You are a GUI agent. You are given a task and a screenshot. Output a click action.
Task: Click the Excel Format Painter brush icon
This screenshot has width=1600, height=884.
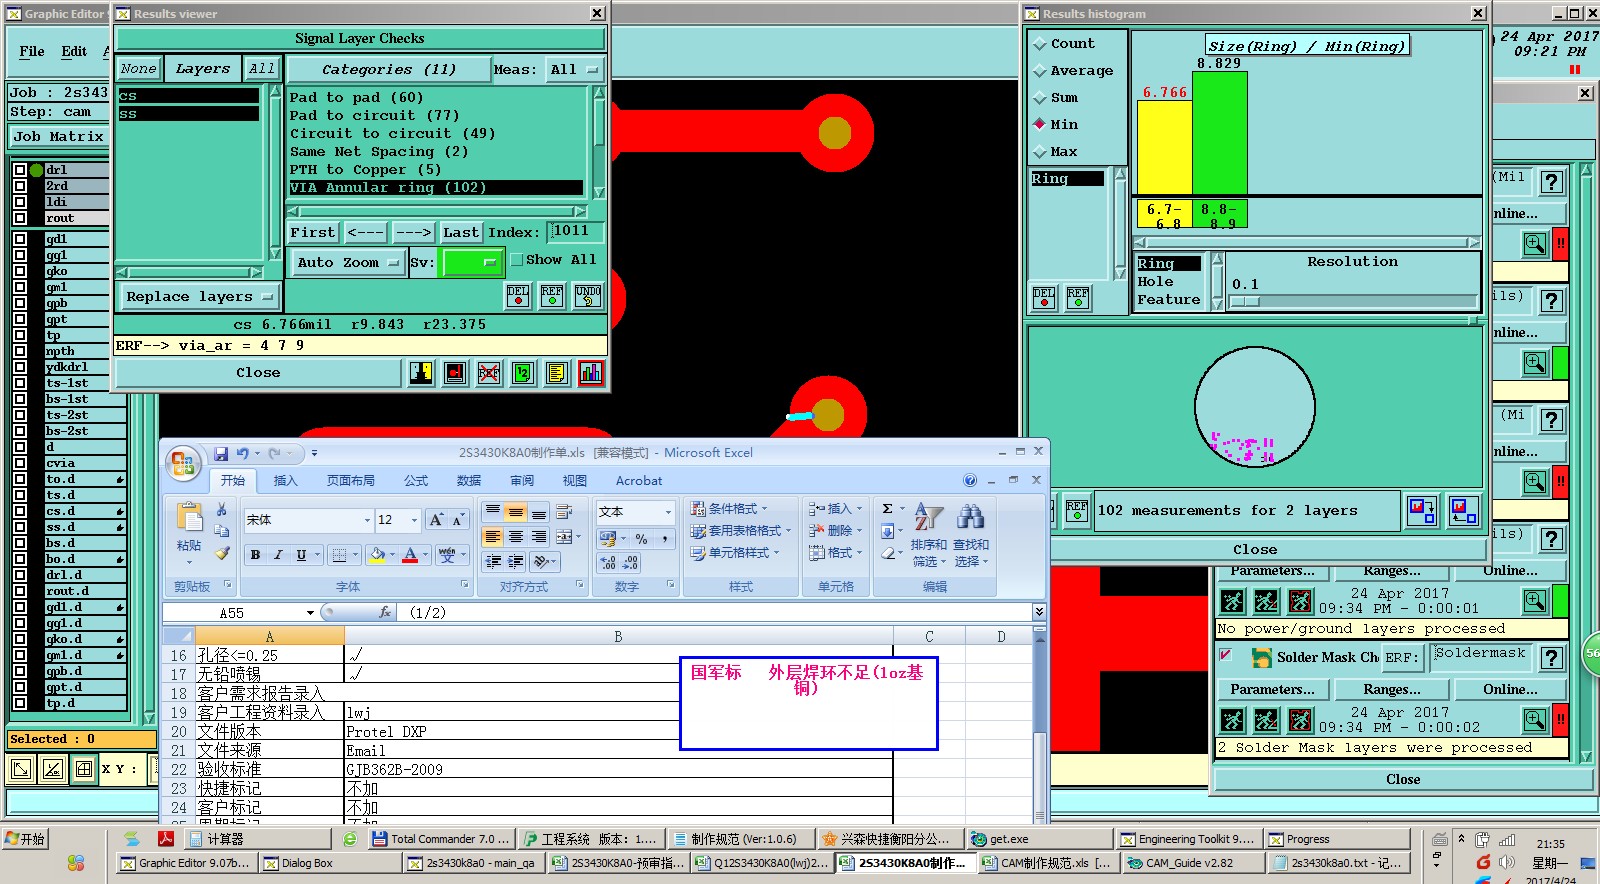(x=222, y=553)
